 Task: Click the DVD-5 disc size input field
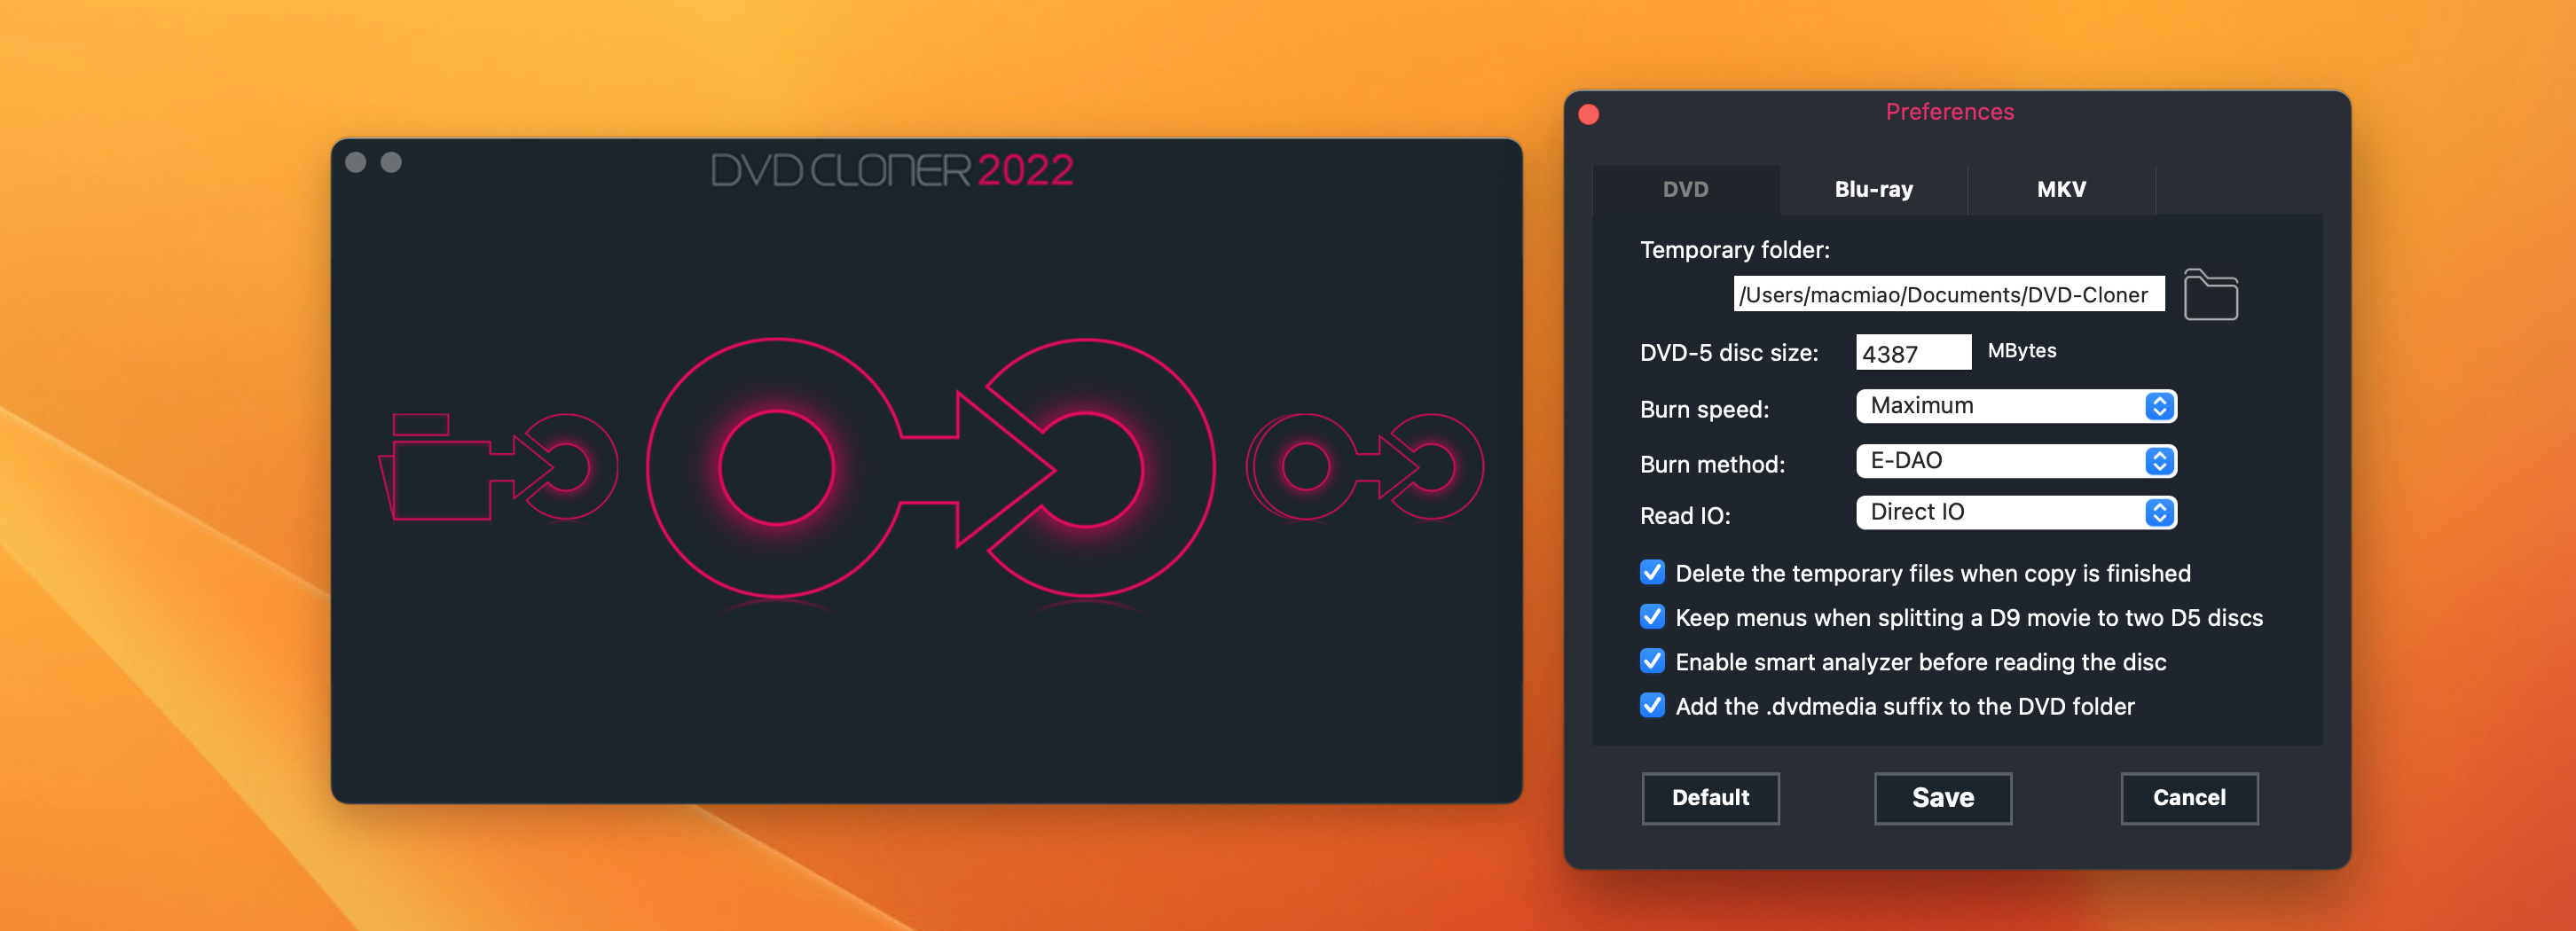[x=1912, y=353]
